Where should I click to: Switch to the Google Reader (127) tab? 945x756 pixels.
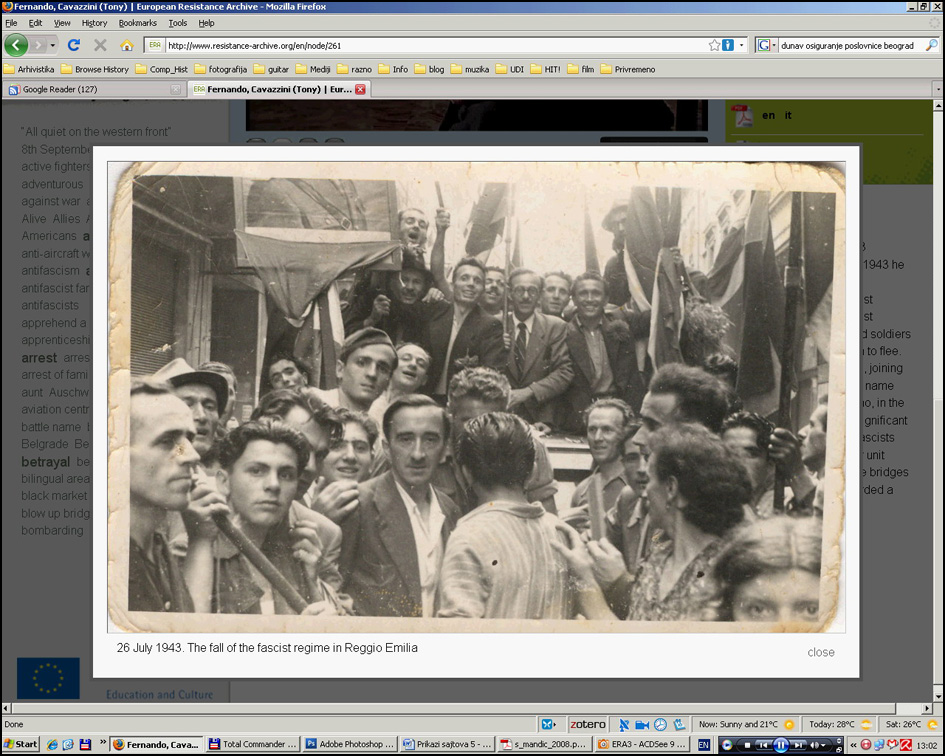click(x=92, y=89)
